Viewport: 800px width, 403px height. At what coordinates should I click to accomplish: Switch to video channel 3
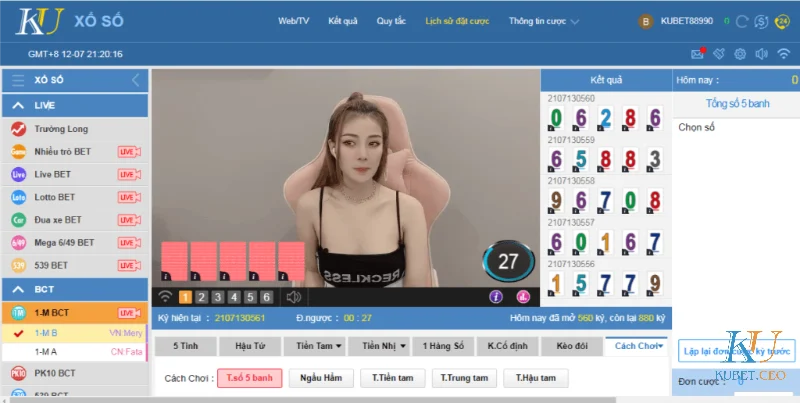pos(217,297)
